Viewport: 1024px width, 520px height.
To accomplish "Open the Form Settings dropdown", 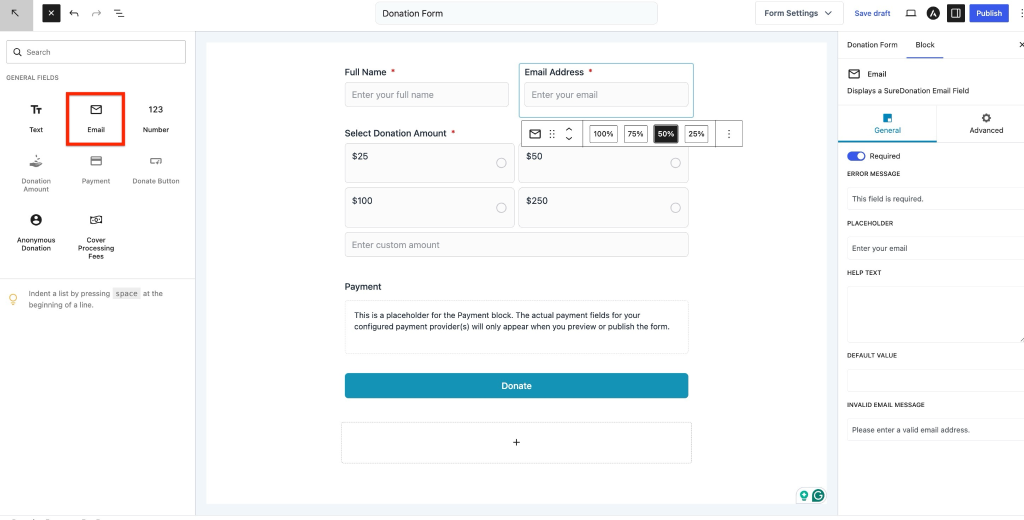I will [x=798, y=13].
